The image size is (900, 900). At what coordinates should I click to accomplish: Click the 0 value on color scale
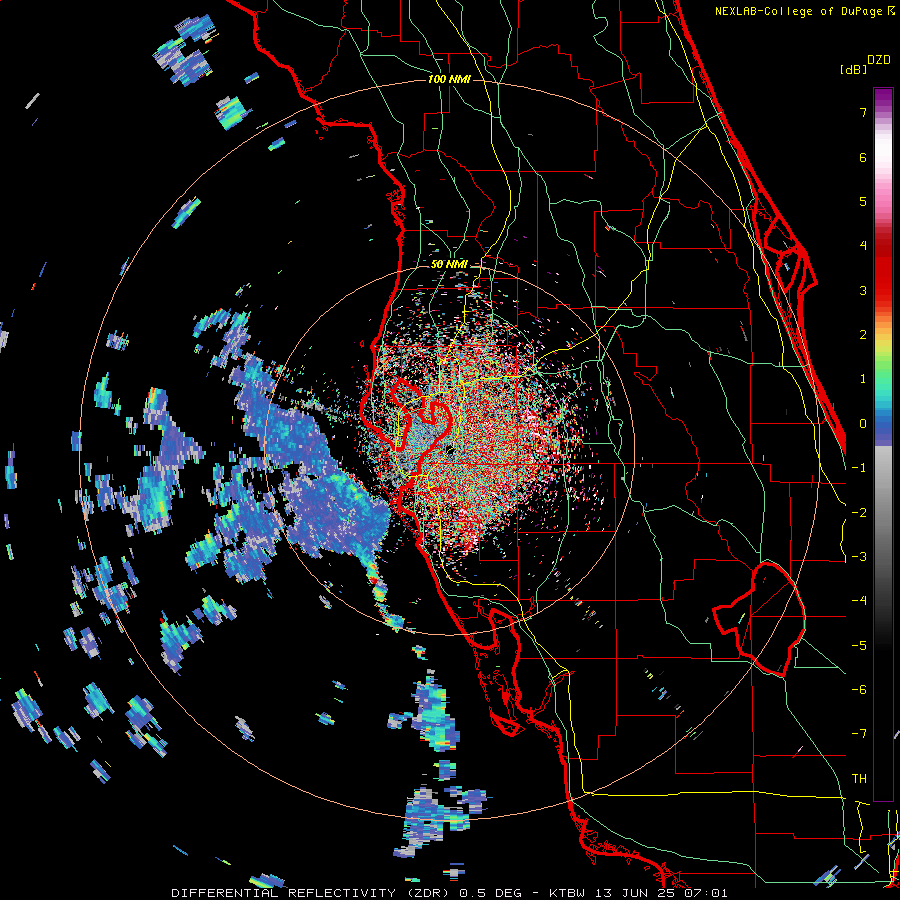(x=863, y=424)
